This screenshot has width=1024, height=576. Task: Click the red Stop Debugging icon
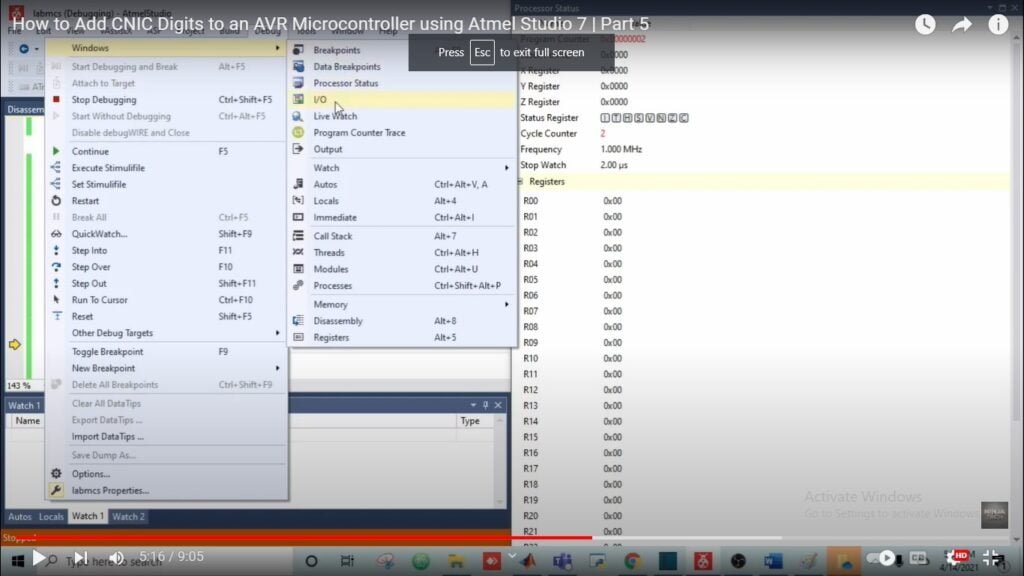pos(56,99)
